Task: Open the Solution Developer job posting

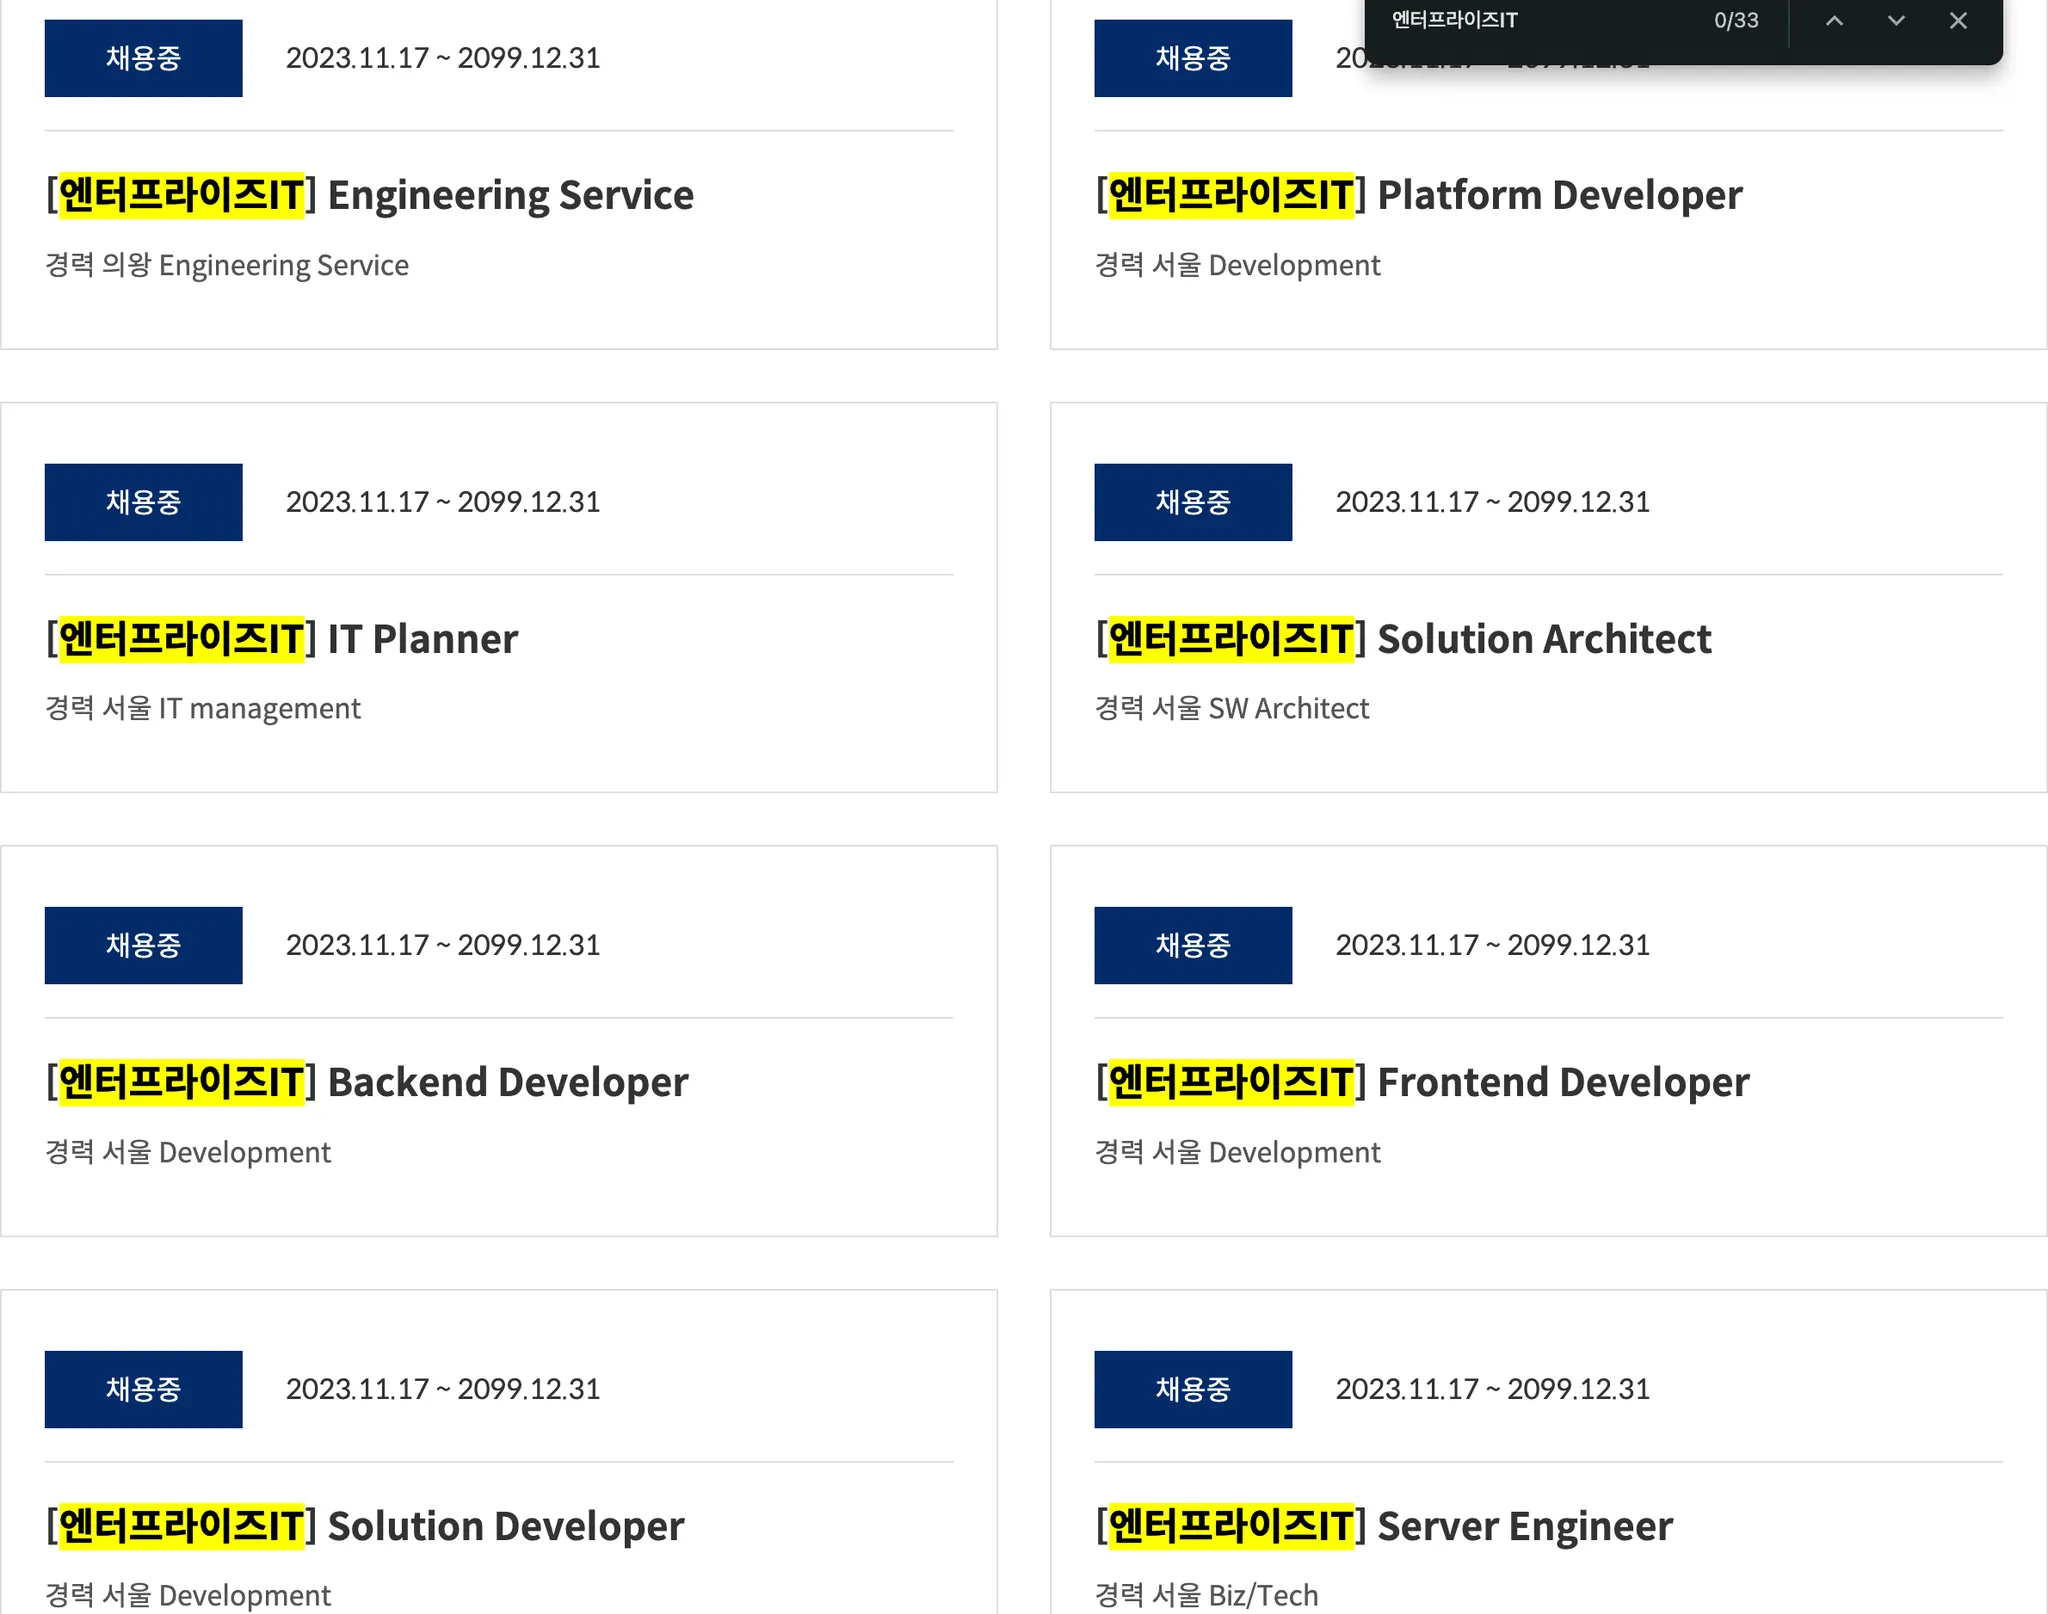Action: tap(365, 1526)
